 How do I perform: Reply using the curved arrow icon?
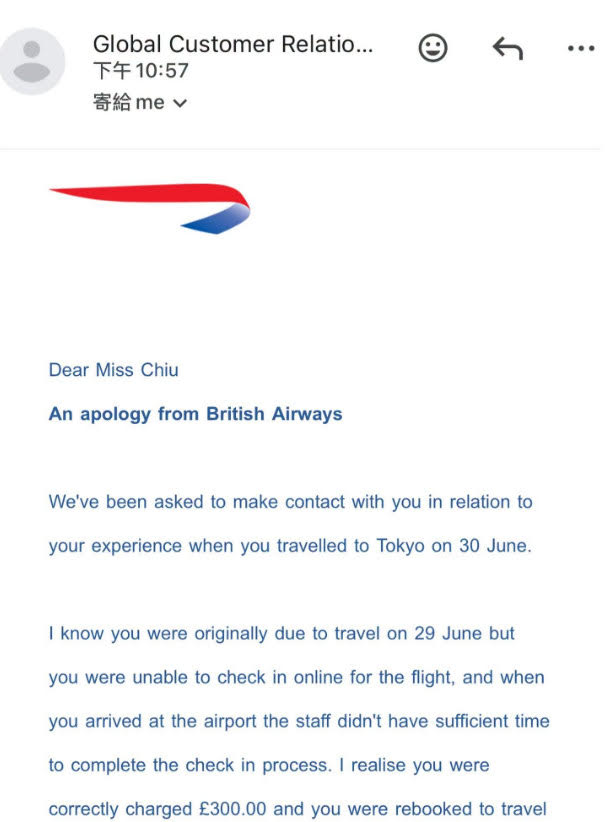(507, 48)
